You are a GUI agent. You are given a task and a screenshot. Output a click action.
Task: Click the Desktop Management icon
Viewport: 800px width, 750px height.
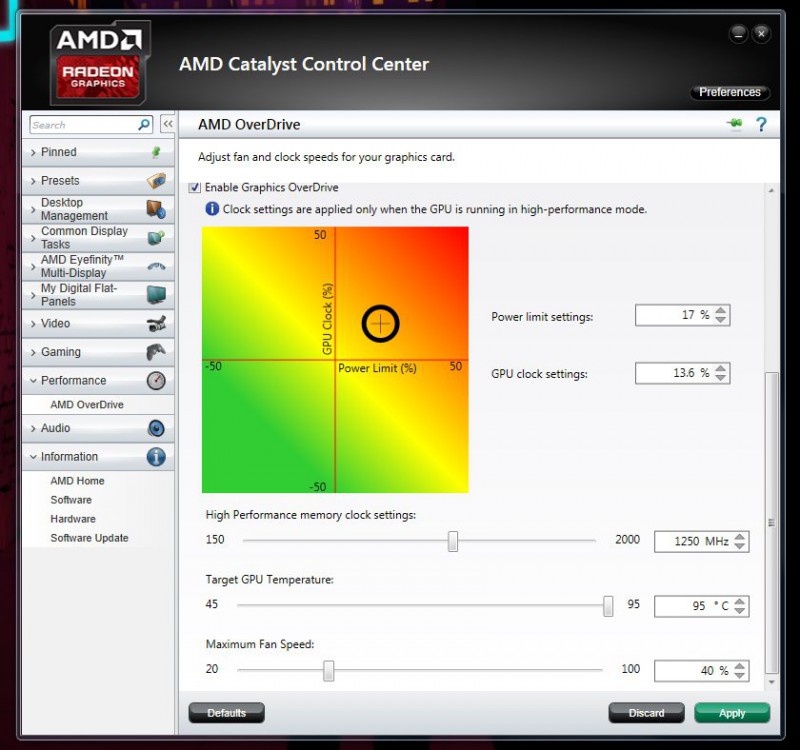click(156, 209)
